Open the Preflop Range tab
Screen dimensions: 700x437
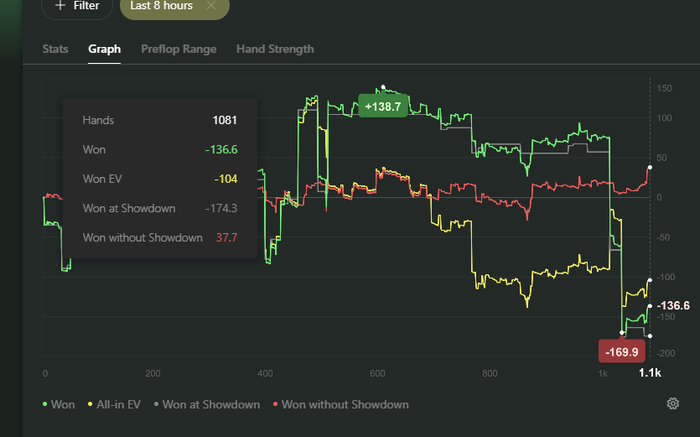(178, 48)
